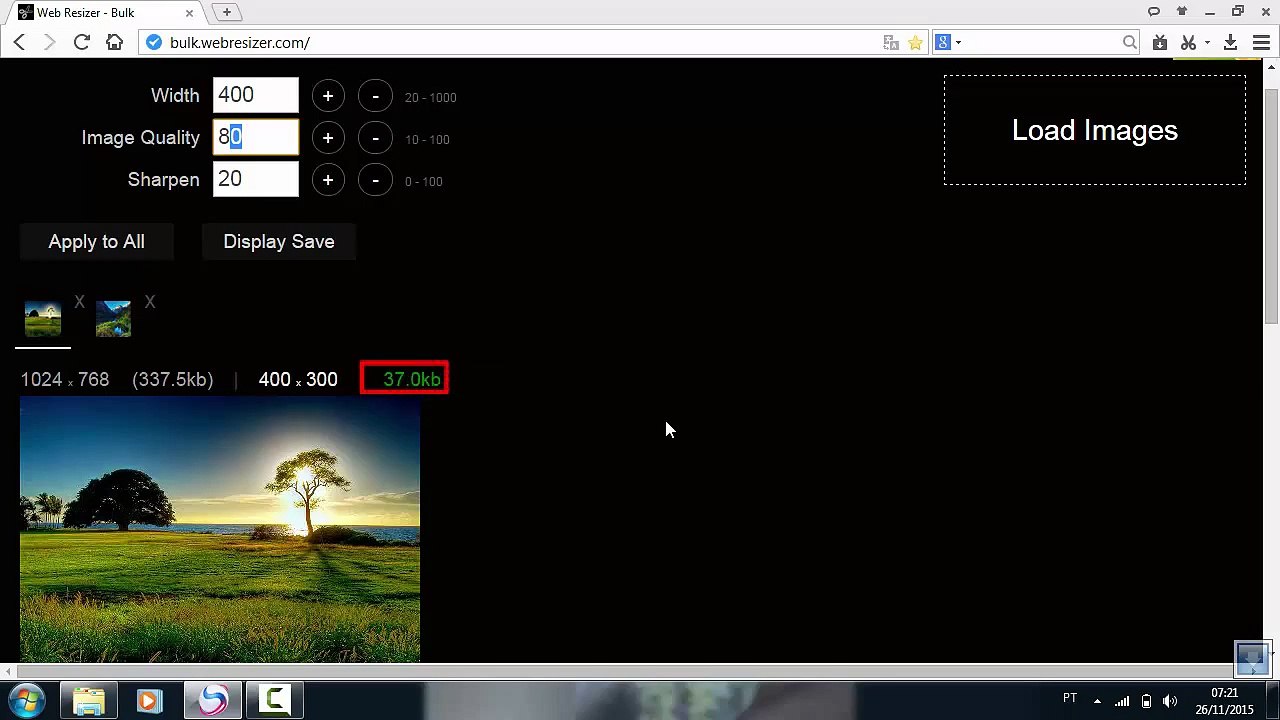The width and height of the screenshot is (1280, 720).
Task: Click the video download toolbar icon
Action: click(1160, 42)
